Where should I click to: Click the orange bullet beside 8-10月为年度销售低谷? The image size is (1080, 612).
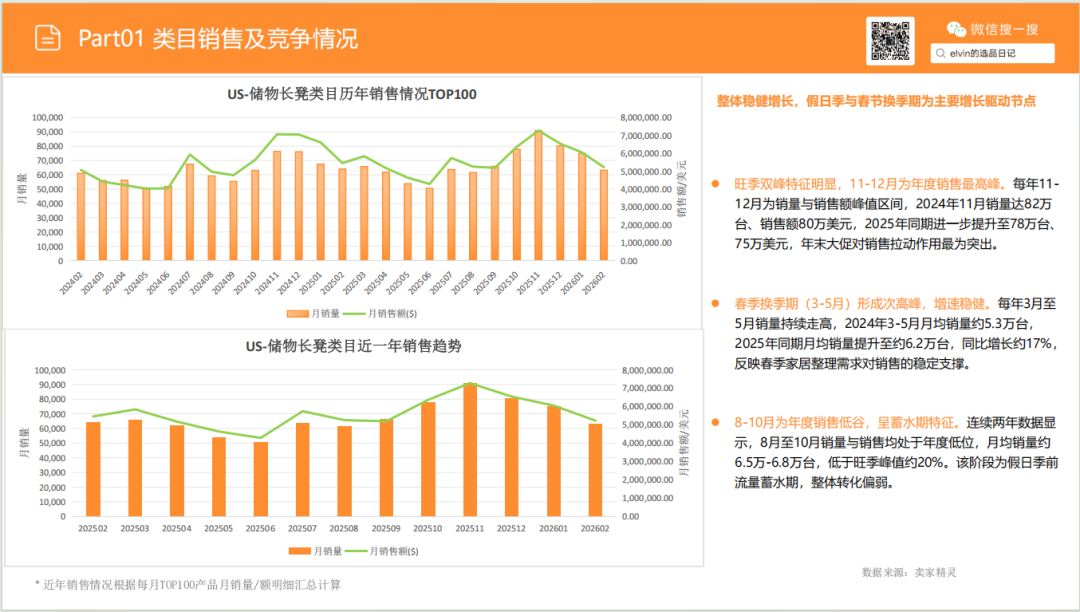pos(713,421)
